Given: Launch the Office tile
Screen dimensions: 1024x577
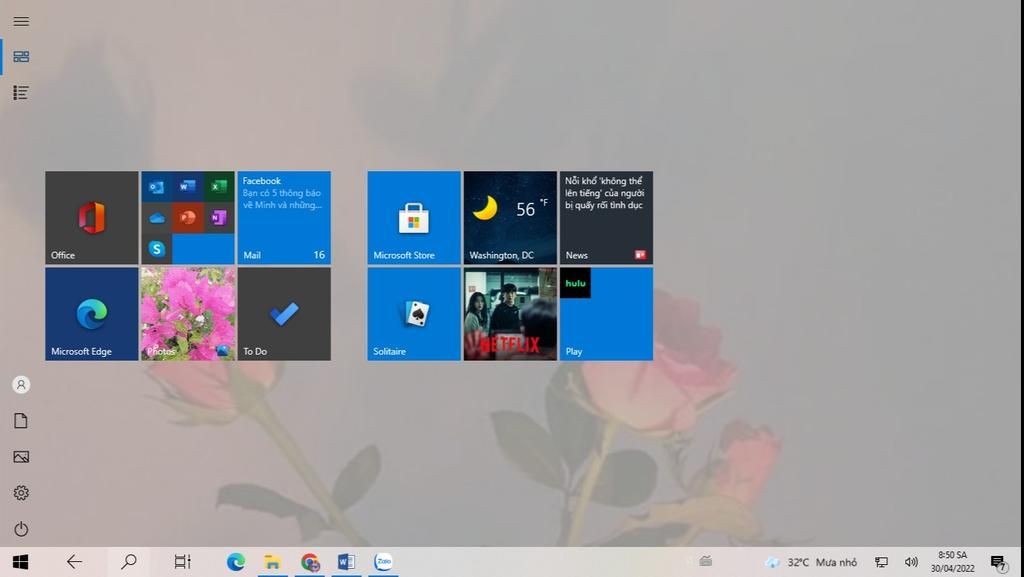Looking at the screenshot, I should 91,218.
